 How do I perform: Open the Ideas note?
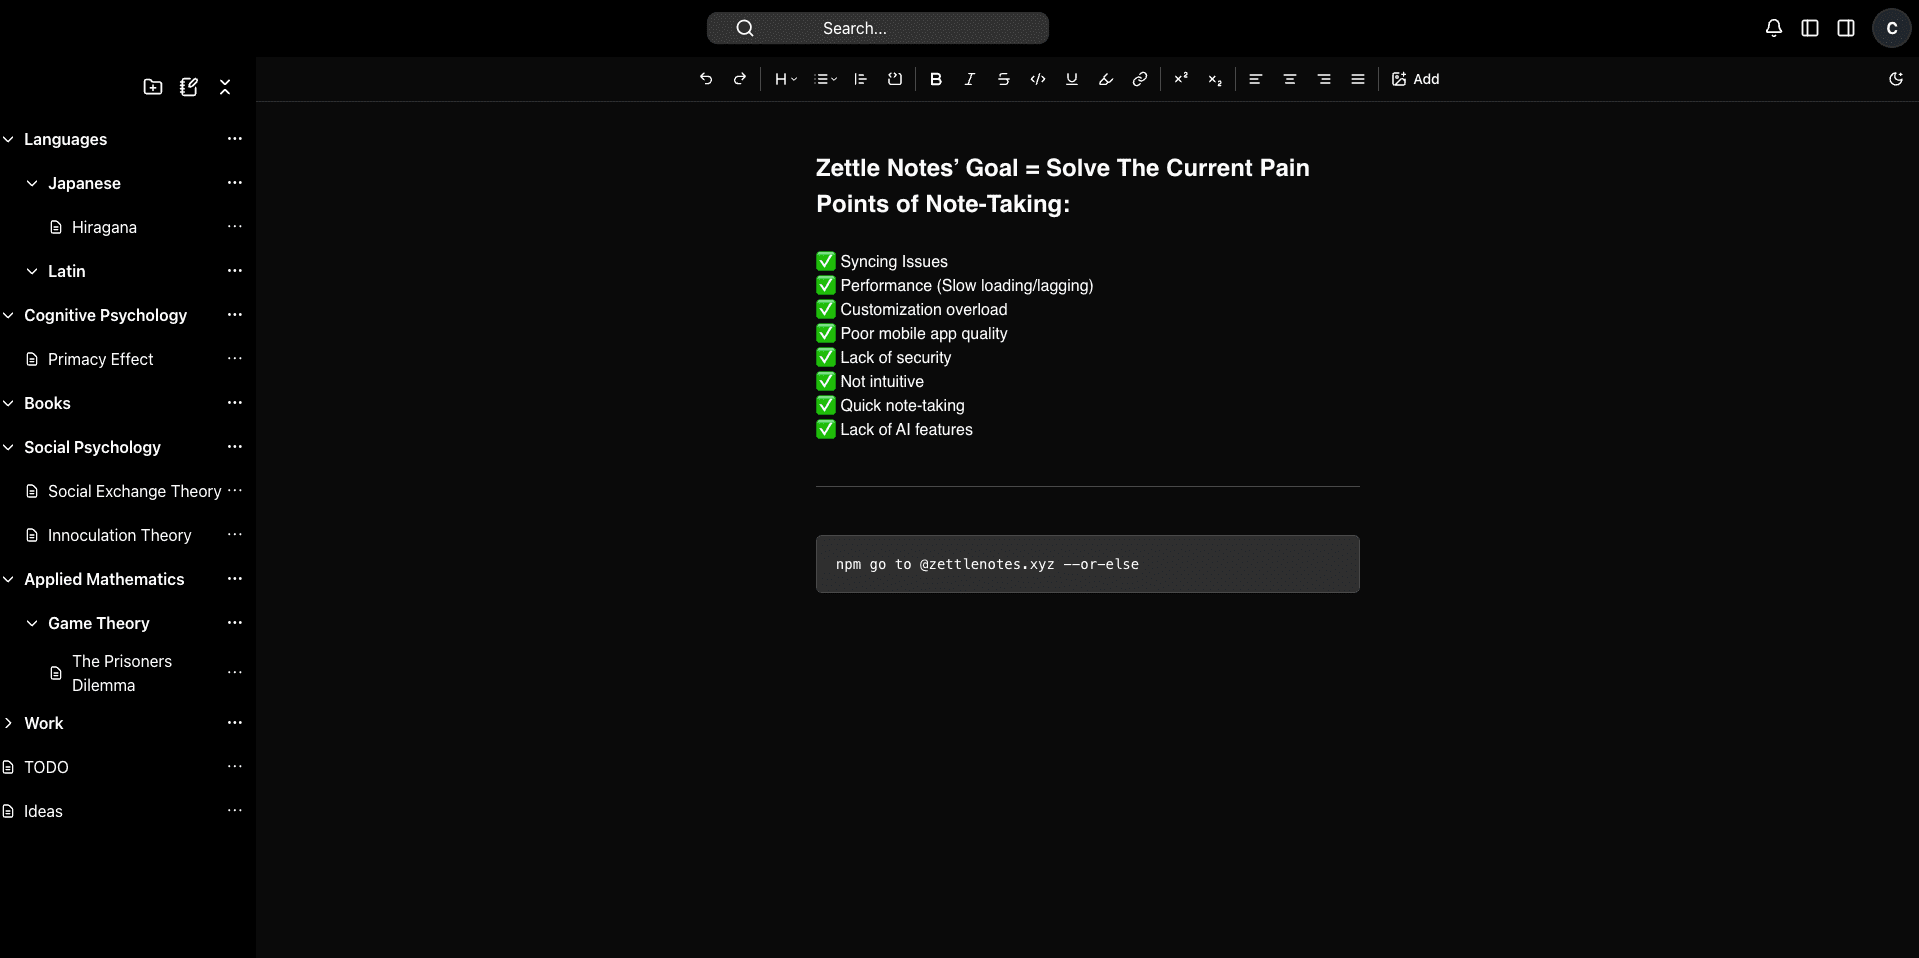[43, 811]
